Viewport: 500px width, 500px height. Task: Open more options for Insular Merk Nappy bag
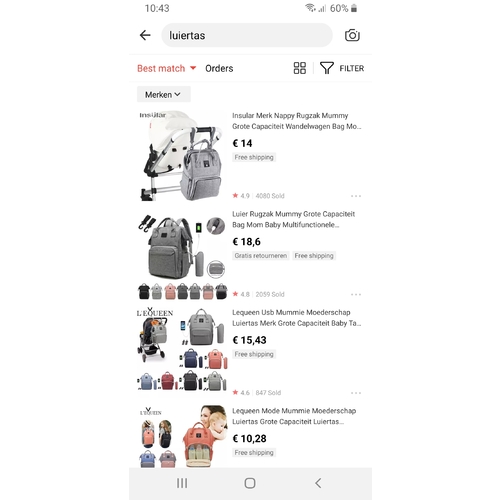click(356, 196)
